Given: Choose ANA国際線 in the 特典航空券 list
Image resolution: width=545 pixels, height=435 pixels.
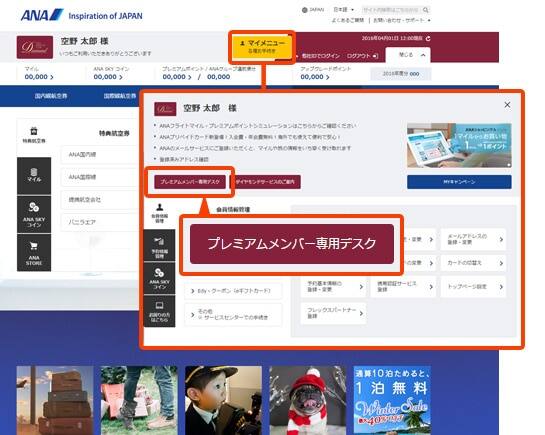Looking at the screenshot, I should (x=99, y=177).
